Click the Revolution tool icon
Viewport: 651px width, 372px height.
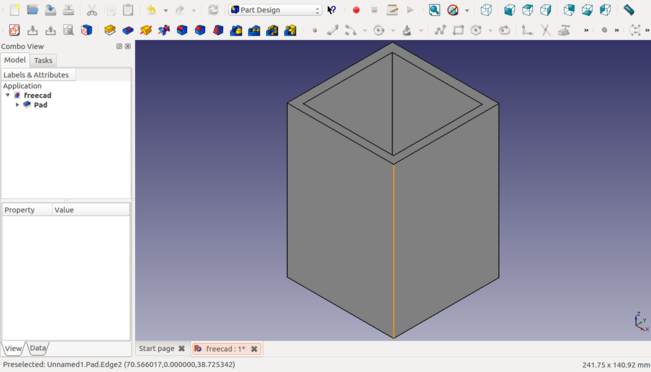click(x=146, y=30)
